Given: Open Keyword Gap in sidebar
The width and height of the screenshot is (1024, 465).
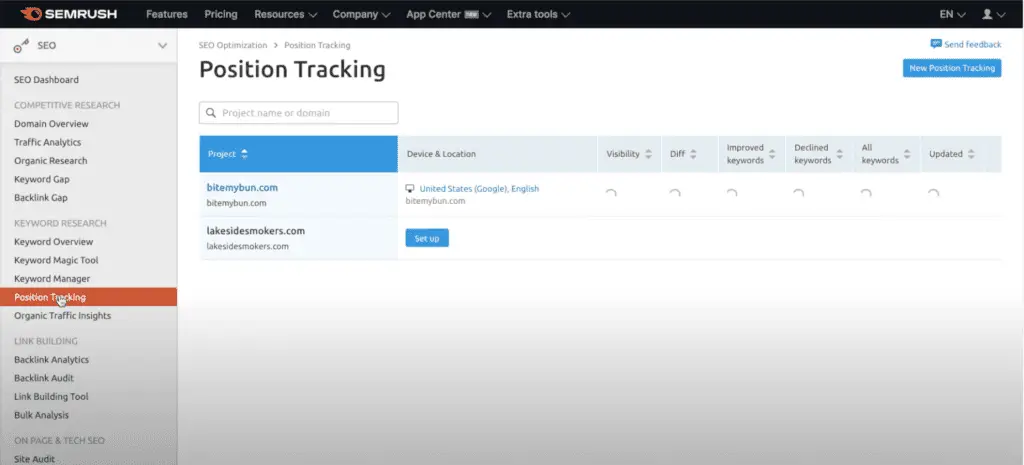Looking at the screenshot, I should [42, 179].
